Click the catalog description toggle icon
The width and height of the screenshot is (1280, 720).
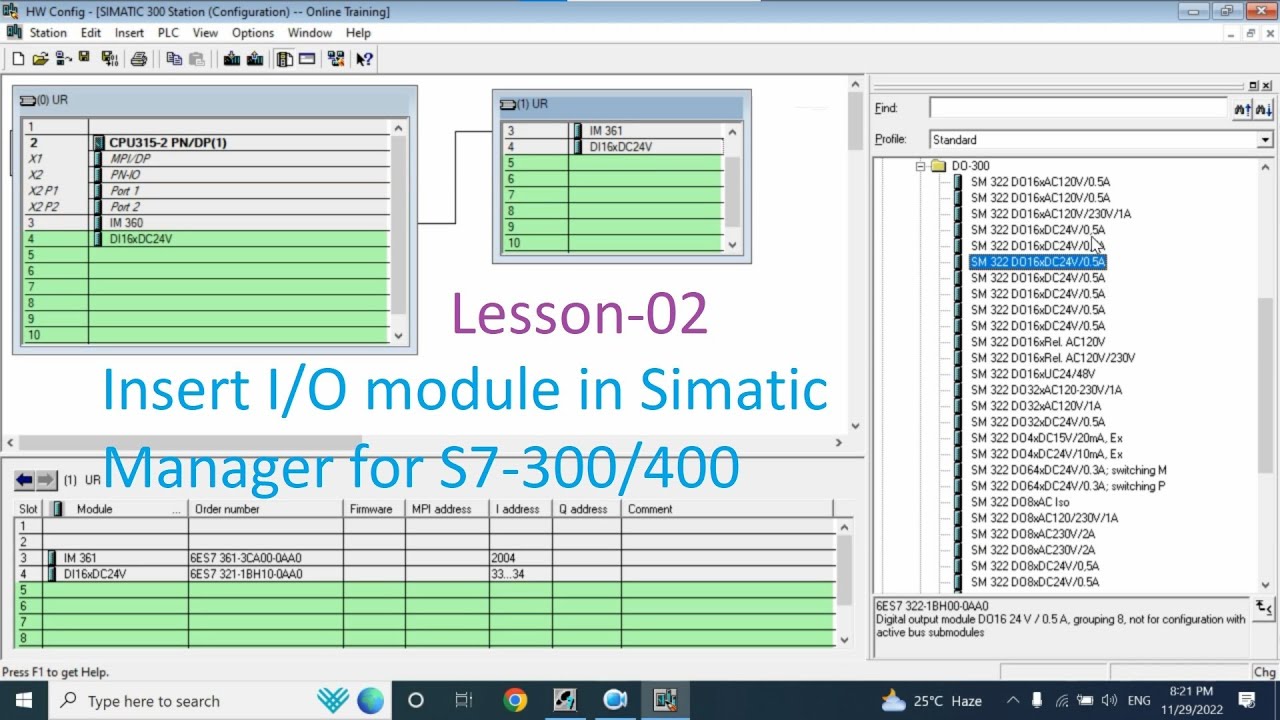point(1264,607)
